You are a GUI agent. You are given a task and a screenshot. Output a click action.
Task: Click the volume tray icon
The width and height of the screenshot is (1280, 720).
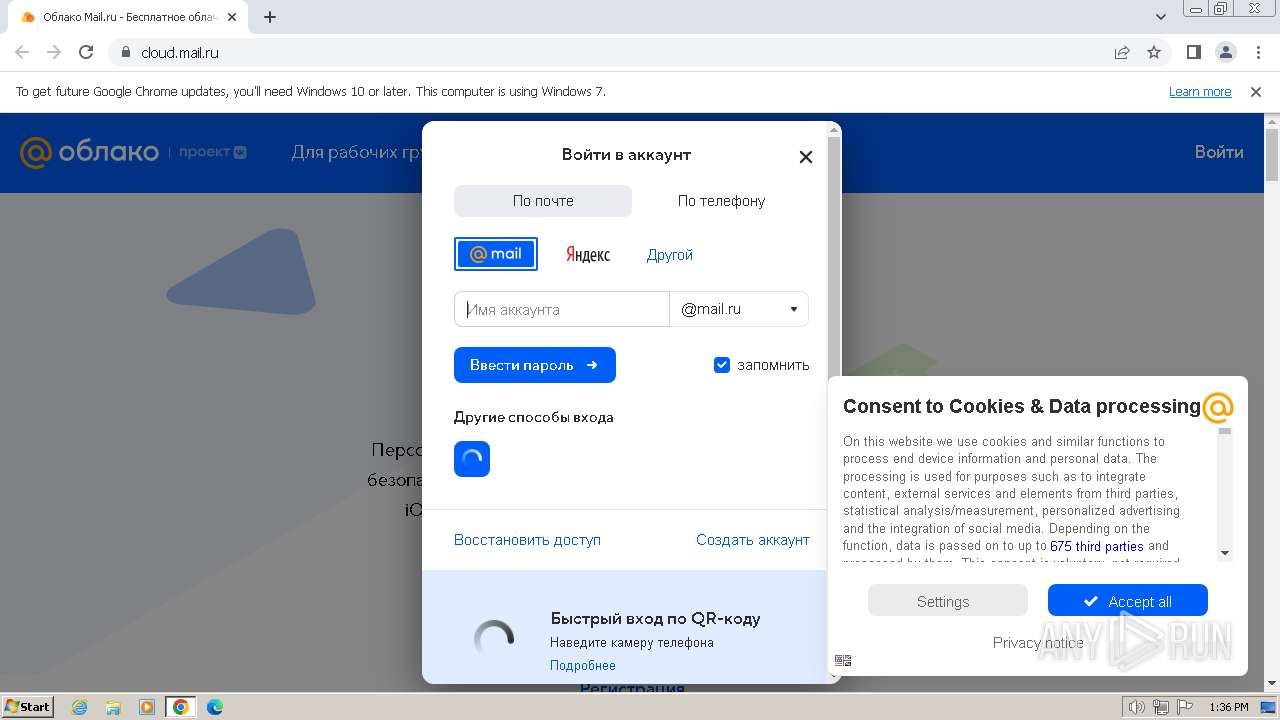pyautogui.click(x=1136, y=707)
